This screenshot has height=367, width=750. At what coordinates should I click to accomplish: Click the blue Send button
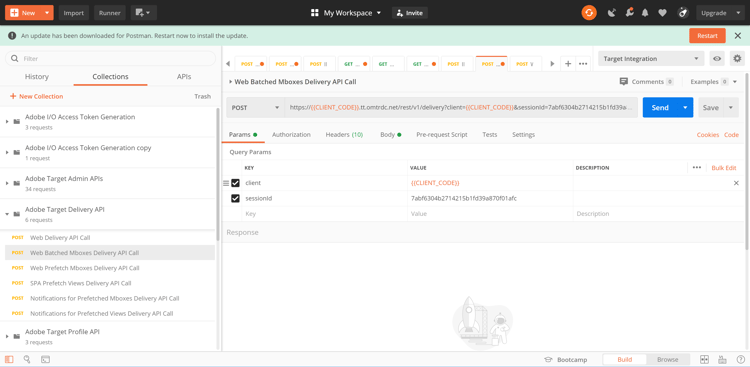coord(660,108)
